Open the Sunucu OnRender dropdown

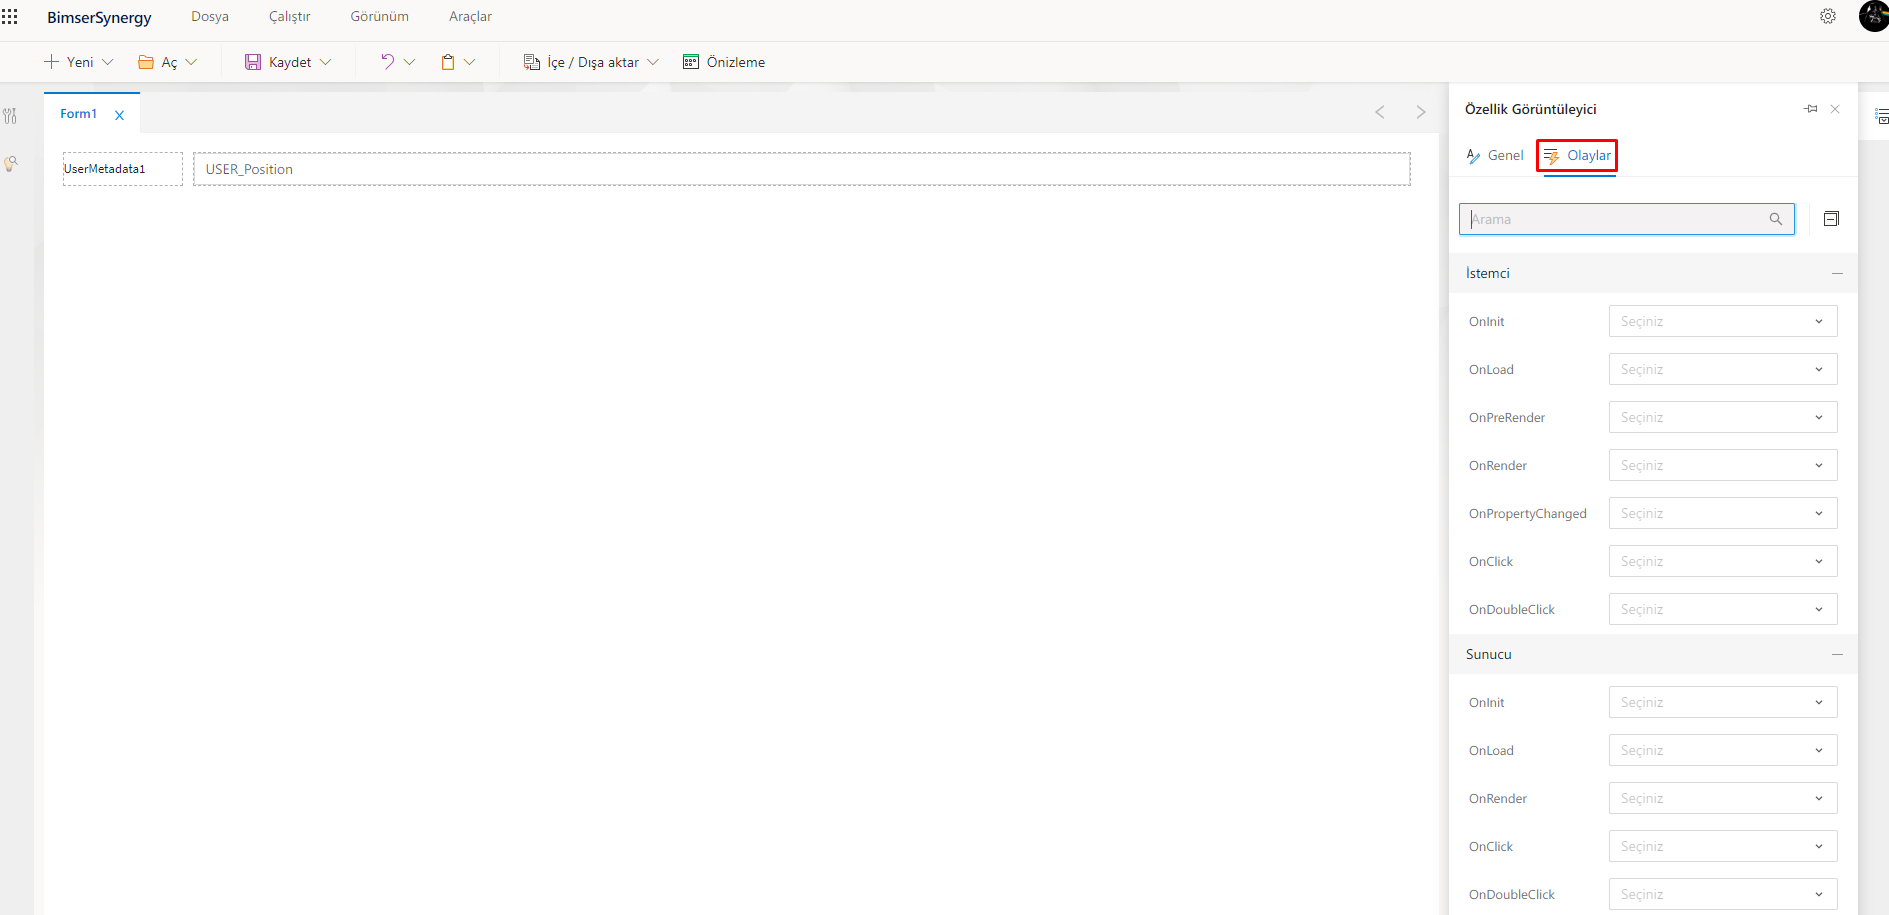pyautogui.click(x=1723, y=798)
